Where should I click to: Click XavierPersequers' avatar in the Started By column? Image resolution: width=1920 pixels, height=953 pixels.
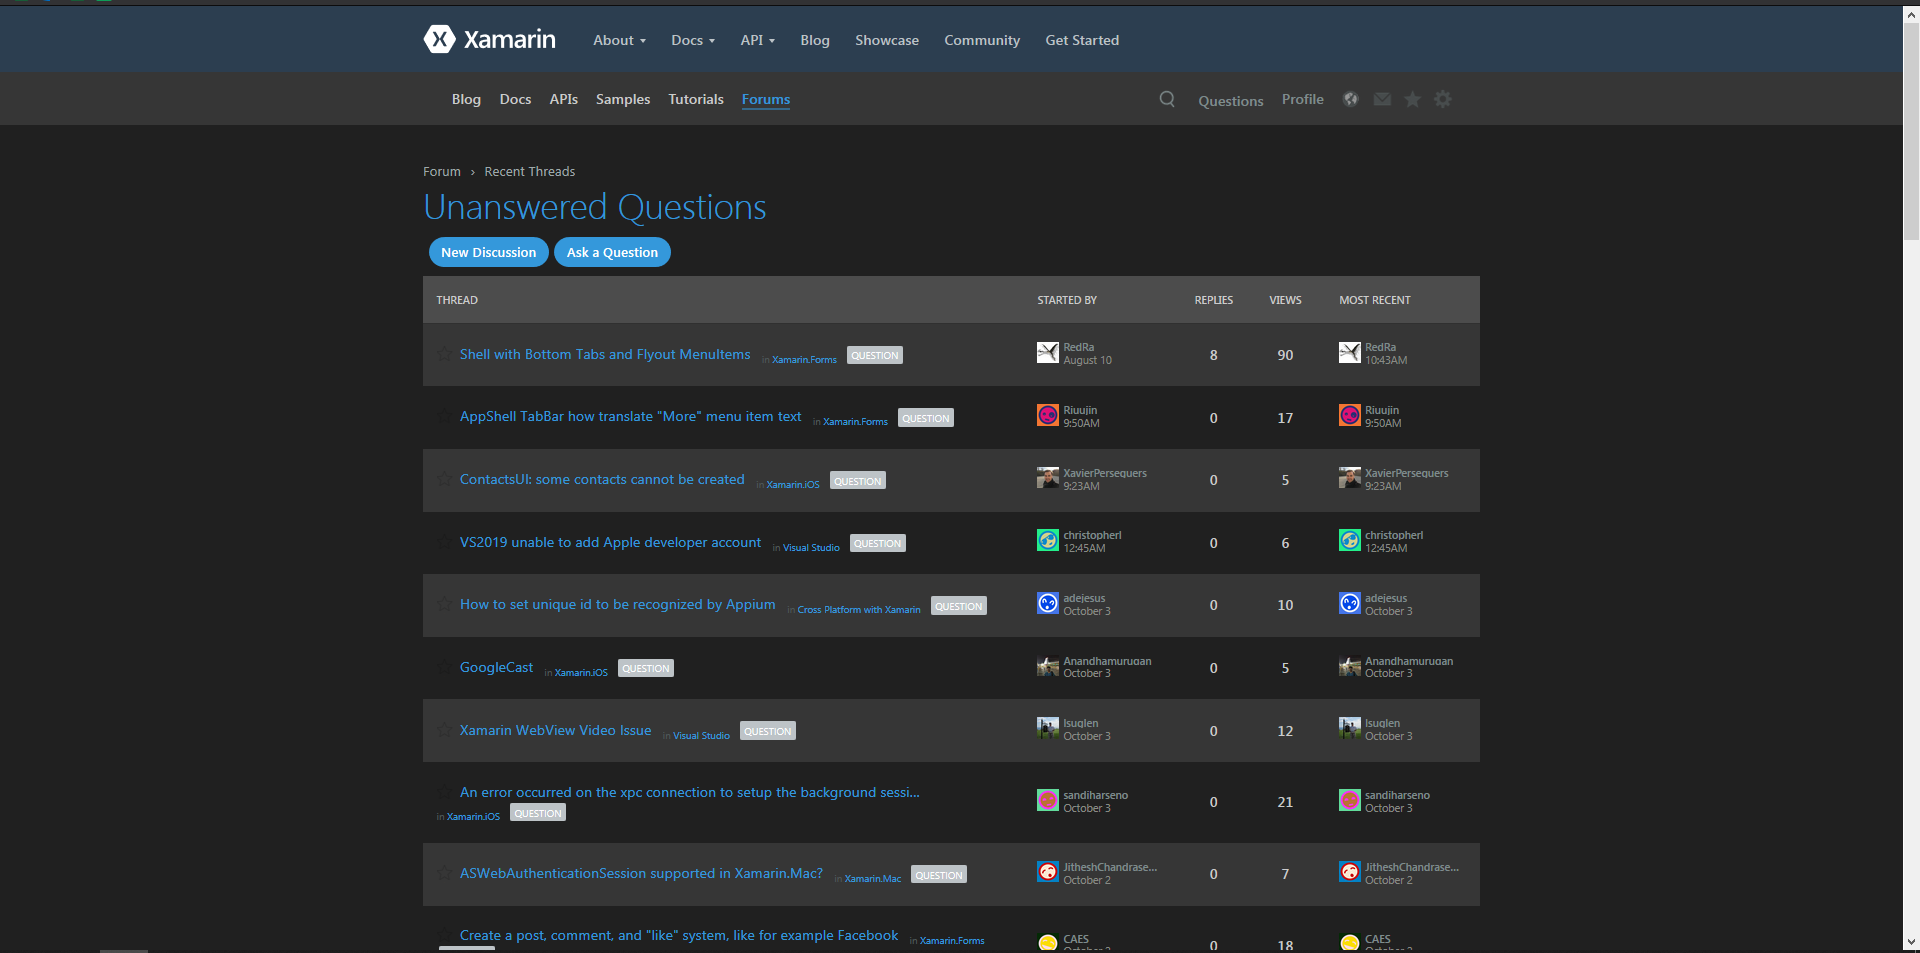(x=1048, y=478)
